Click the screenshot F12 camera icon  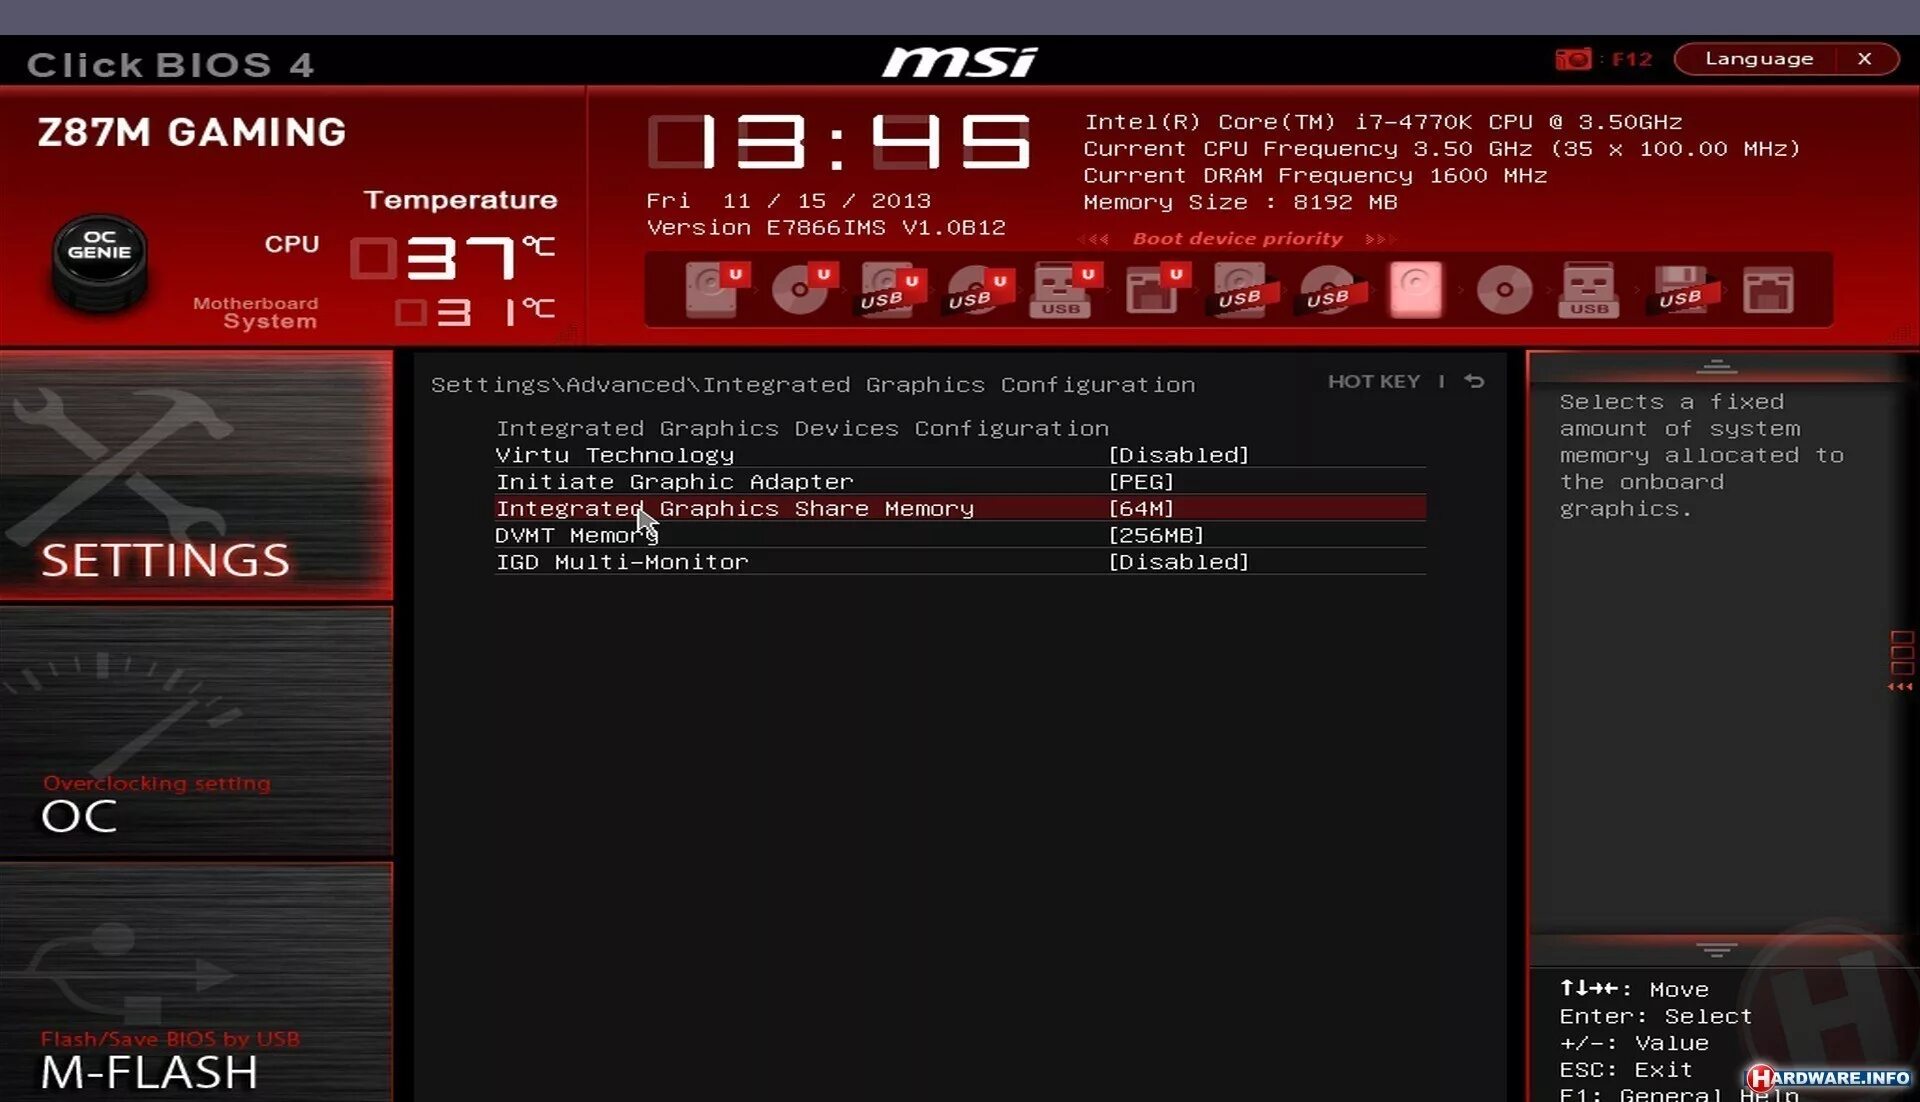tap(1572, 58)
